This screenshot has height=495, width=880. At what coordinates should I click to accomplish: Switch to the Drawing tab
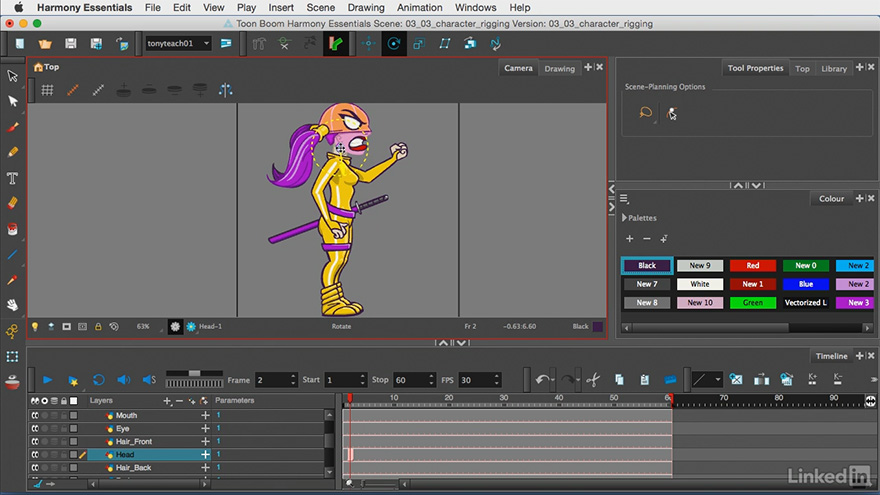pyautogui.click(x=559, y=68)
